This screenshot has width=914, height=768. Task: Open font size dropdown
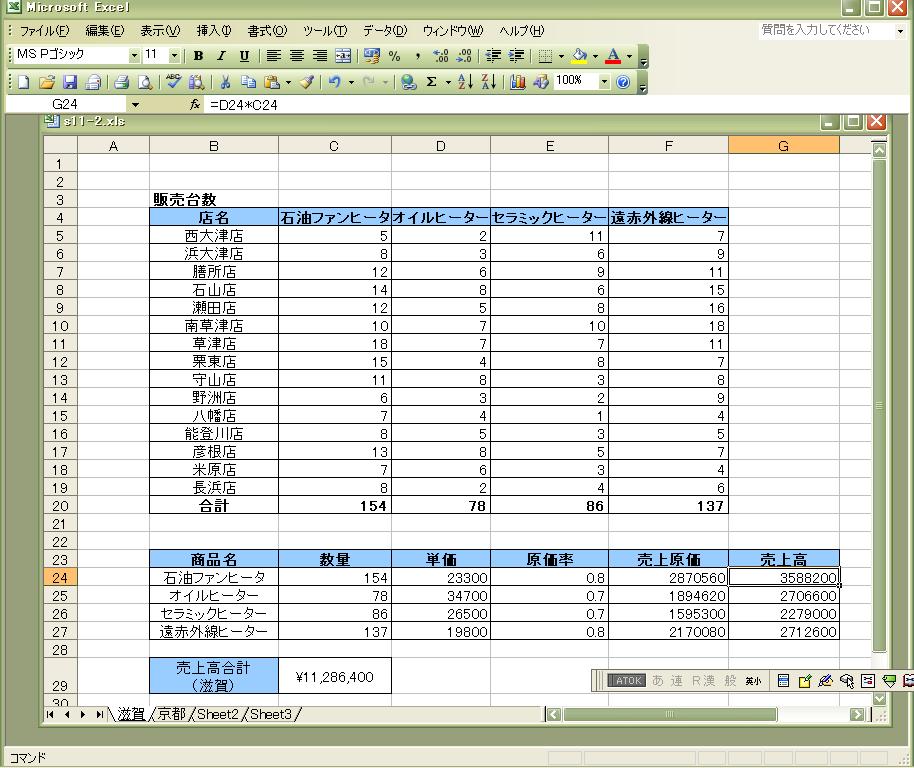pyautogui.click(x=174, y=56)
